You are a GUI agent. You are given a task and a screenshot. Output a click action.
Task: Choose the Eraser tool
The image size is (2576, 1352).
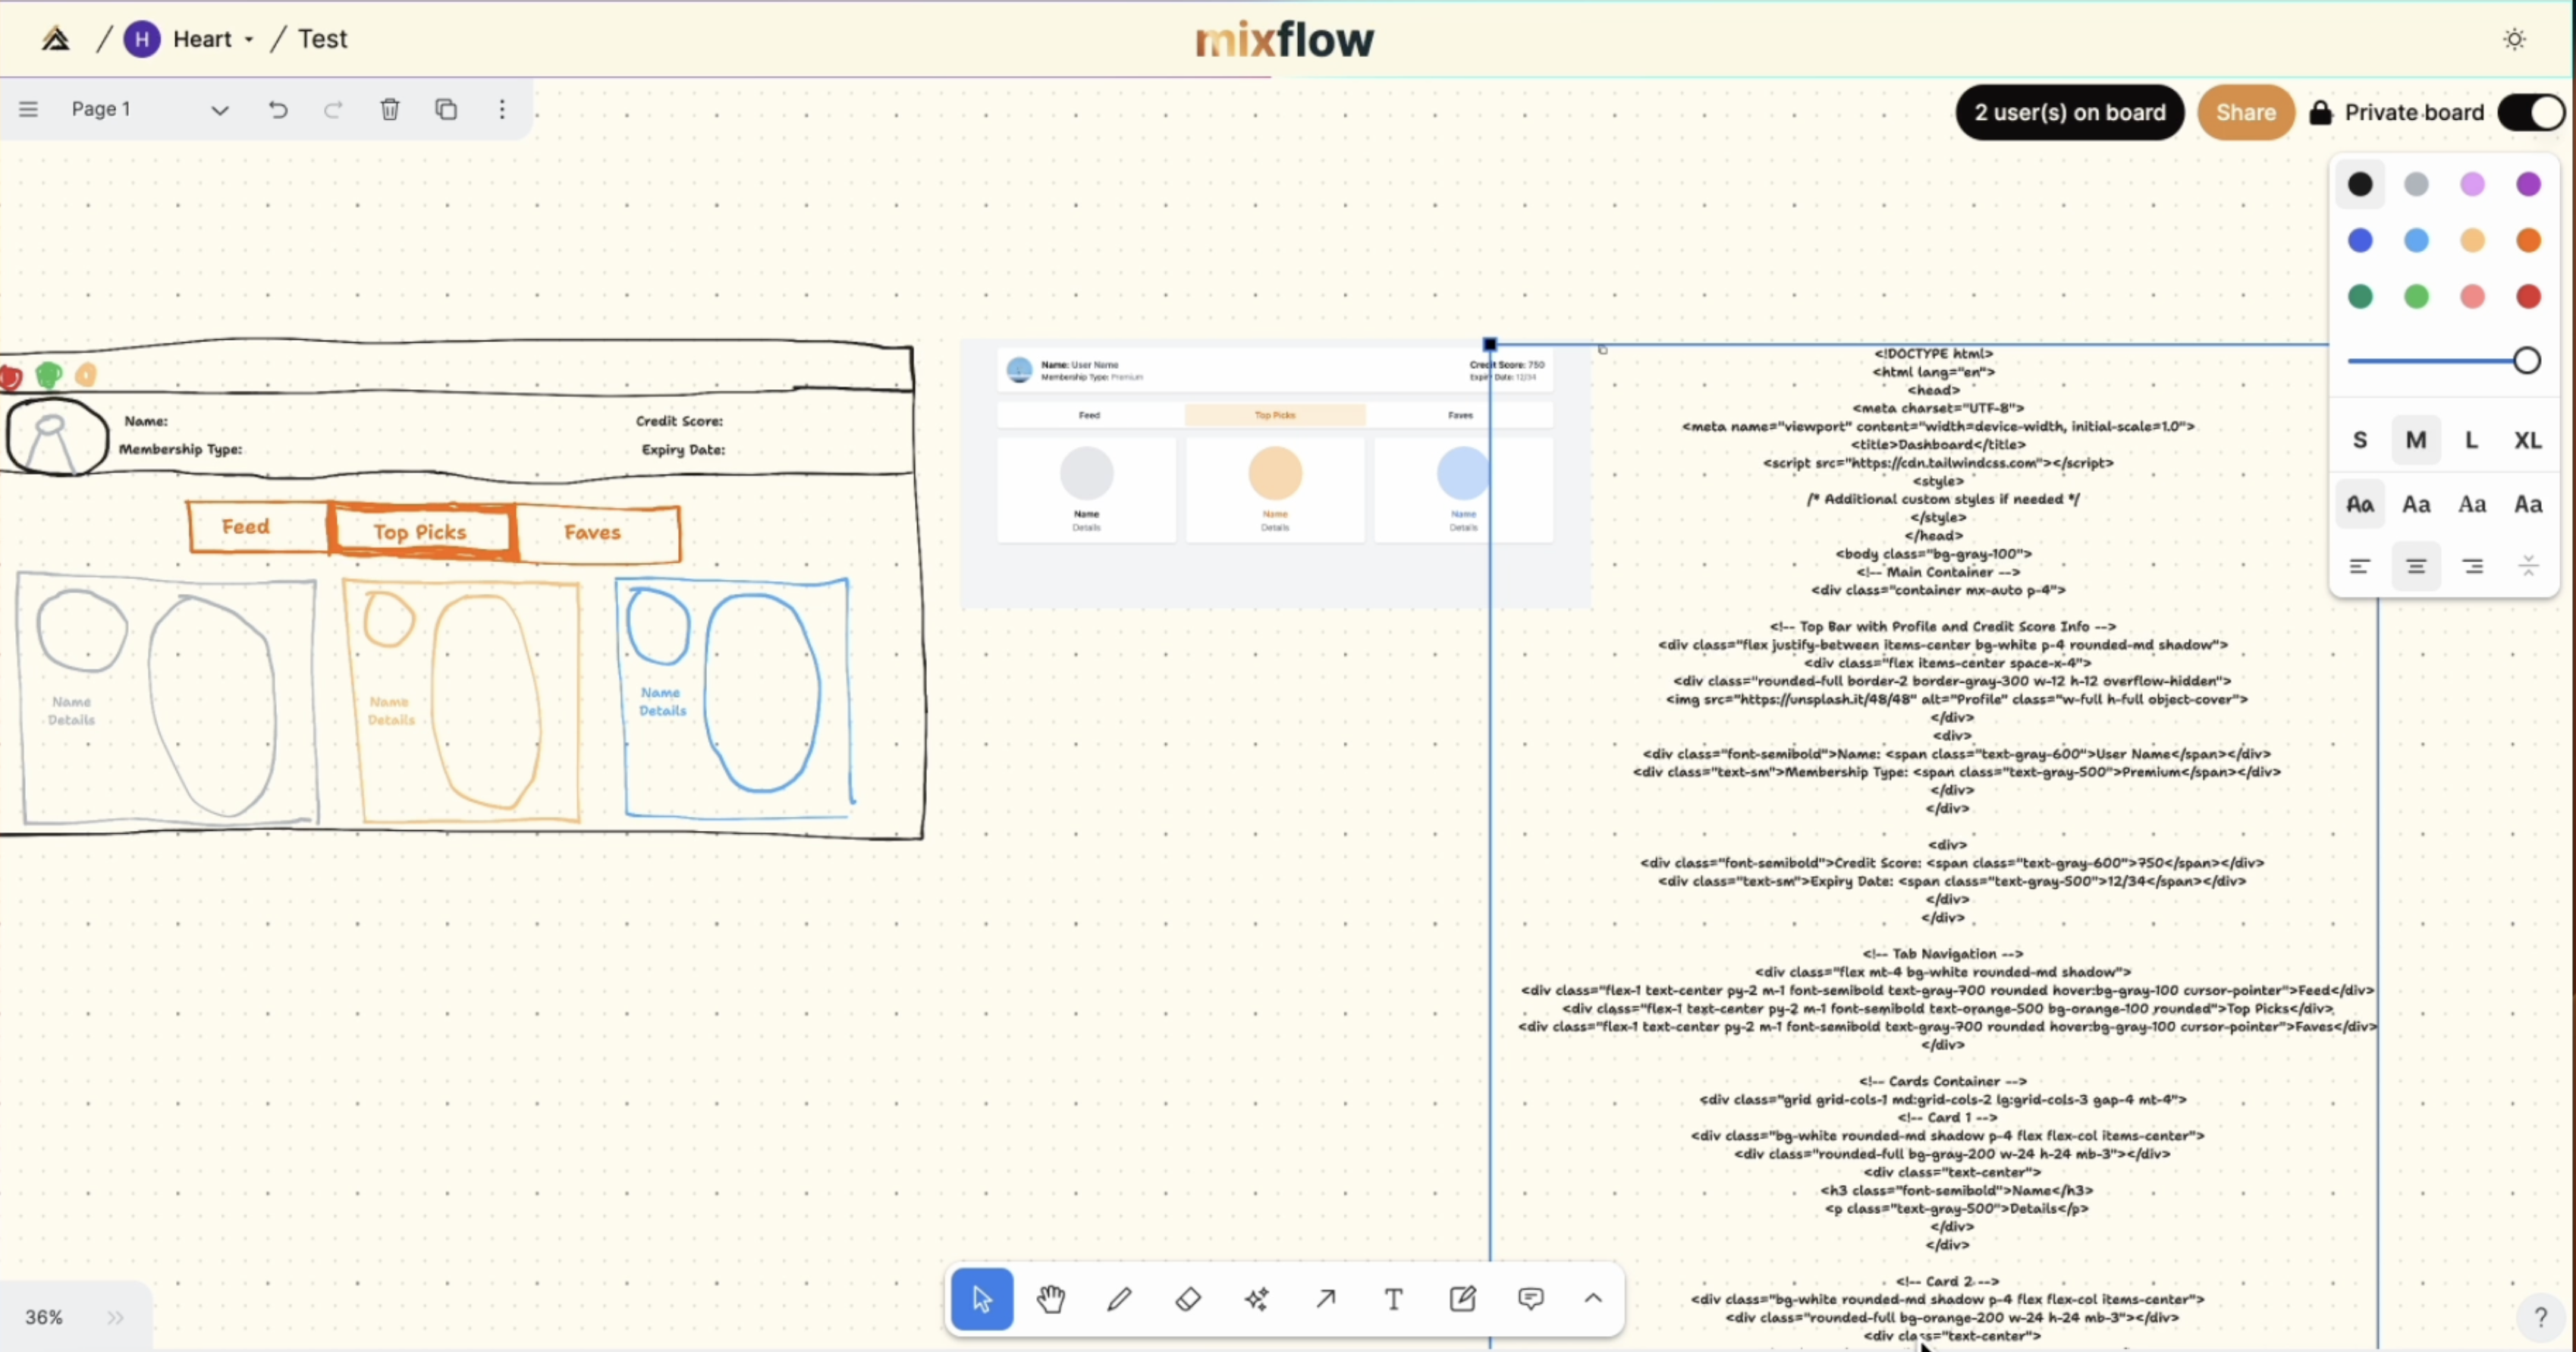[x=1188, y=1299]
